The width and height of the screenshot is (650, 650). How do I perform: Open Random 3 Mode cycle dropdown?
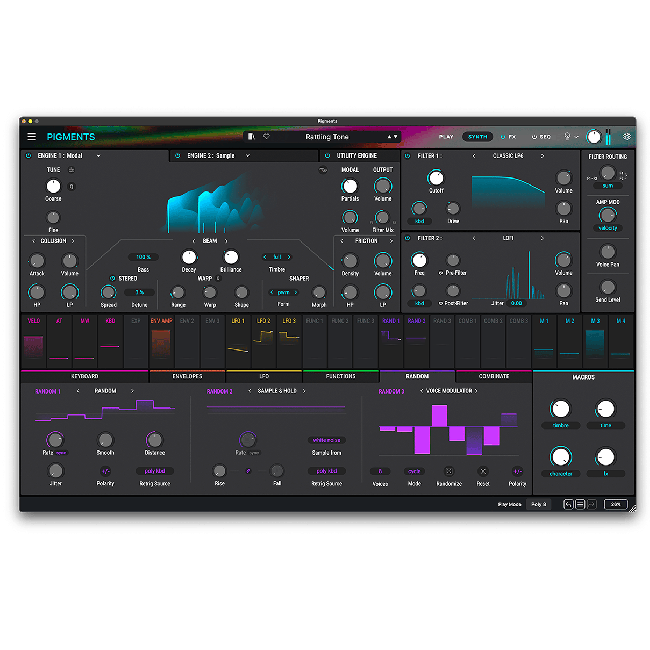click(x=414, y=471)
